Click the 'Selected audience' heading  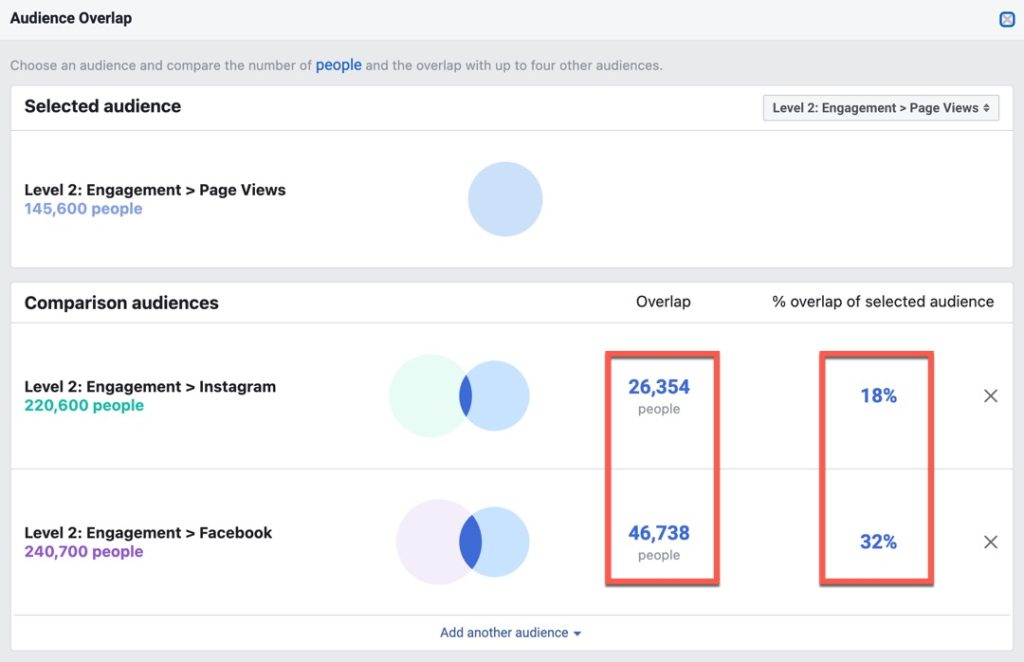click(x=103, y=106)
